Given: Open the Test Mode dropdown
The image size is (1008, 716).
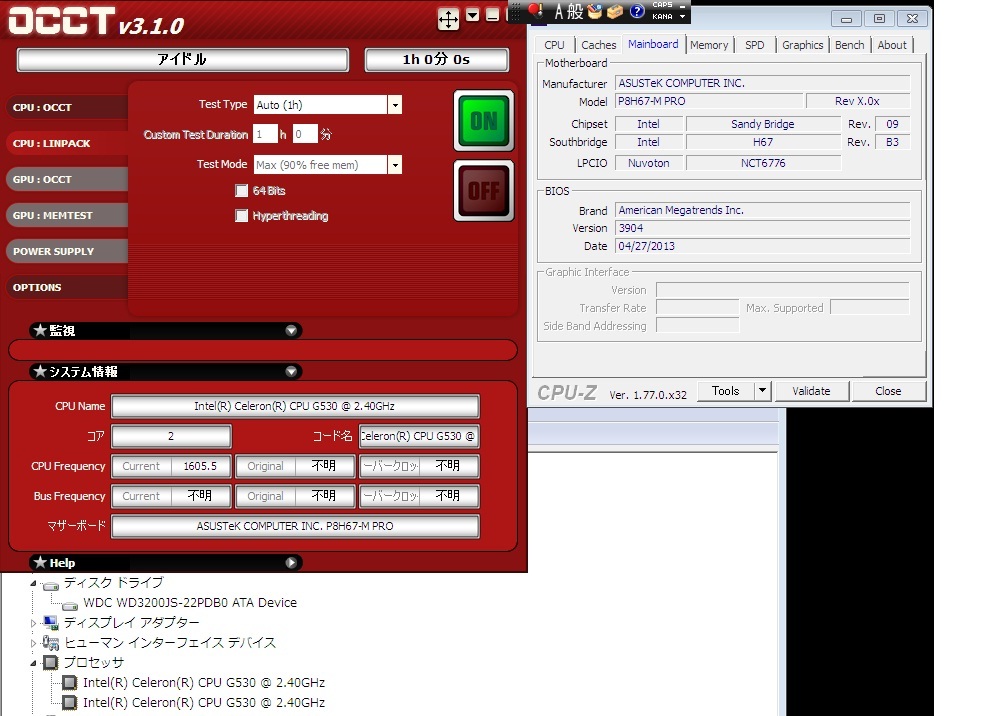Looking at the screenshot, I should [x=395, y=165].
